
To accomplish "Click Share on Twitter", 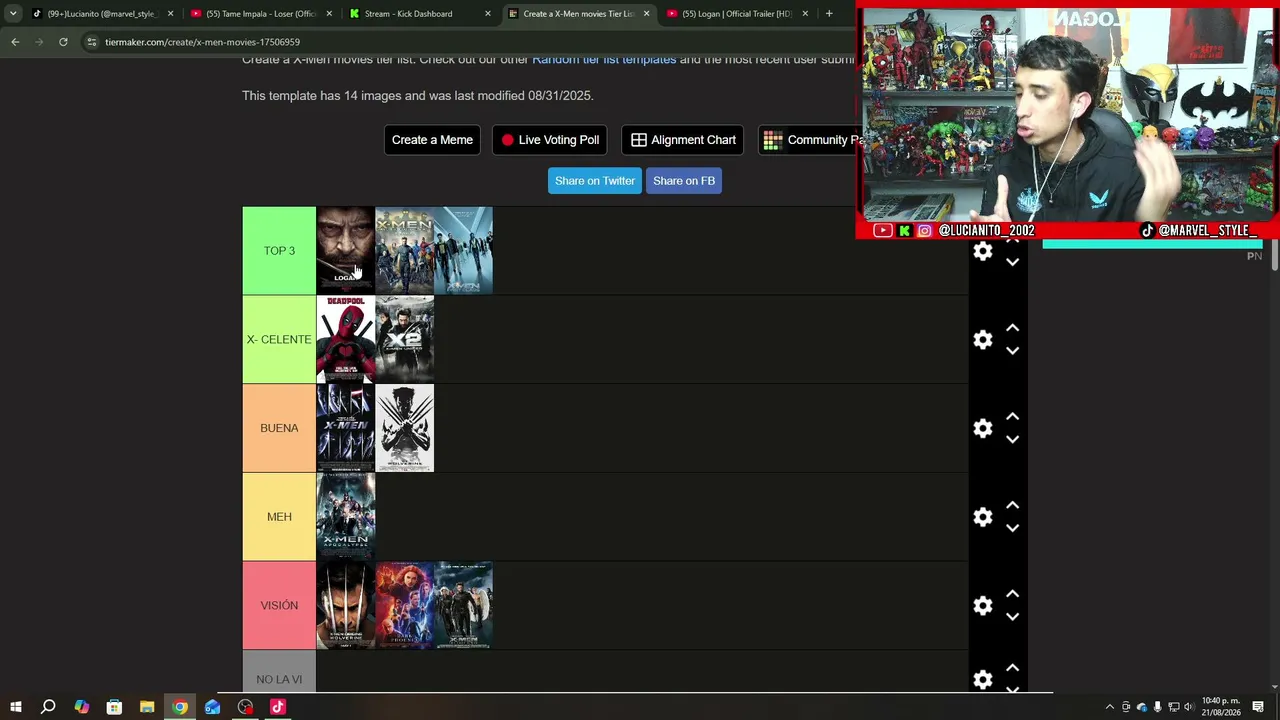I will [x=595, y=181].
